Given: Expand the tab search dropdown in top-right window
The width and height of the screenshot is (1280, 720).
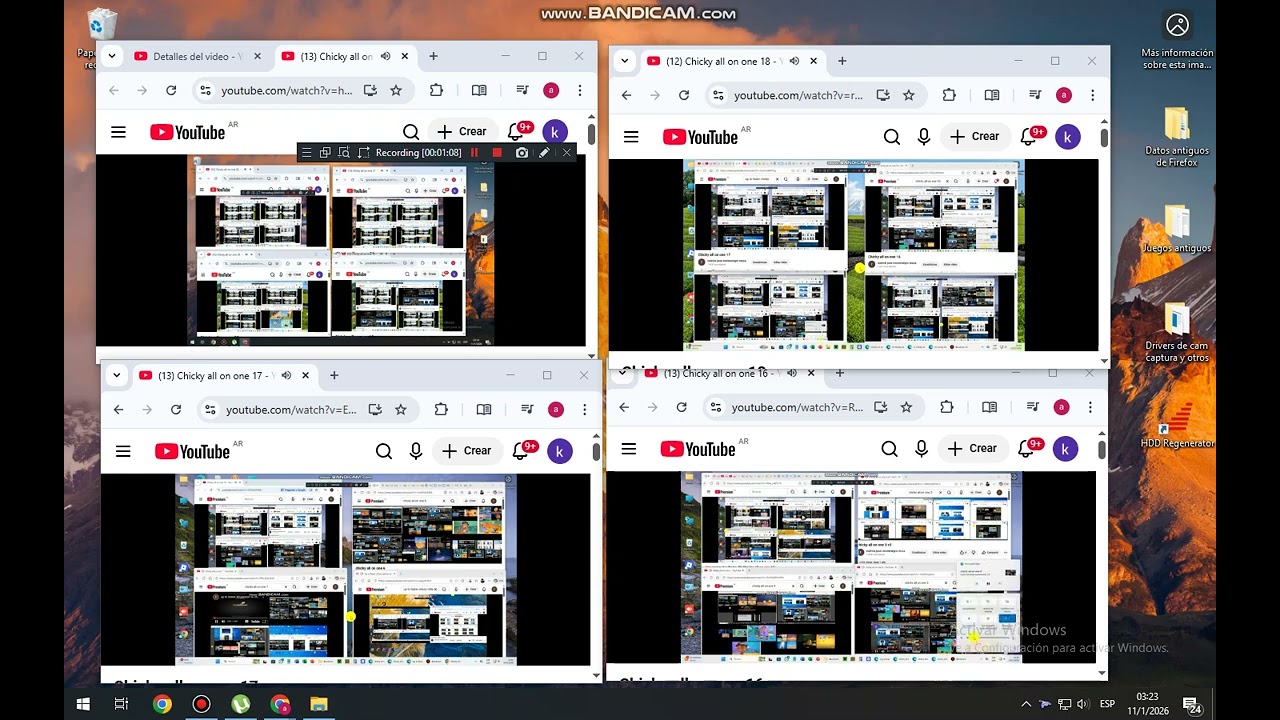Looking at the screenshot, I should pos(625,61).
